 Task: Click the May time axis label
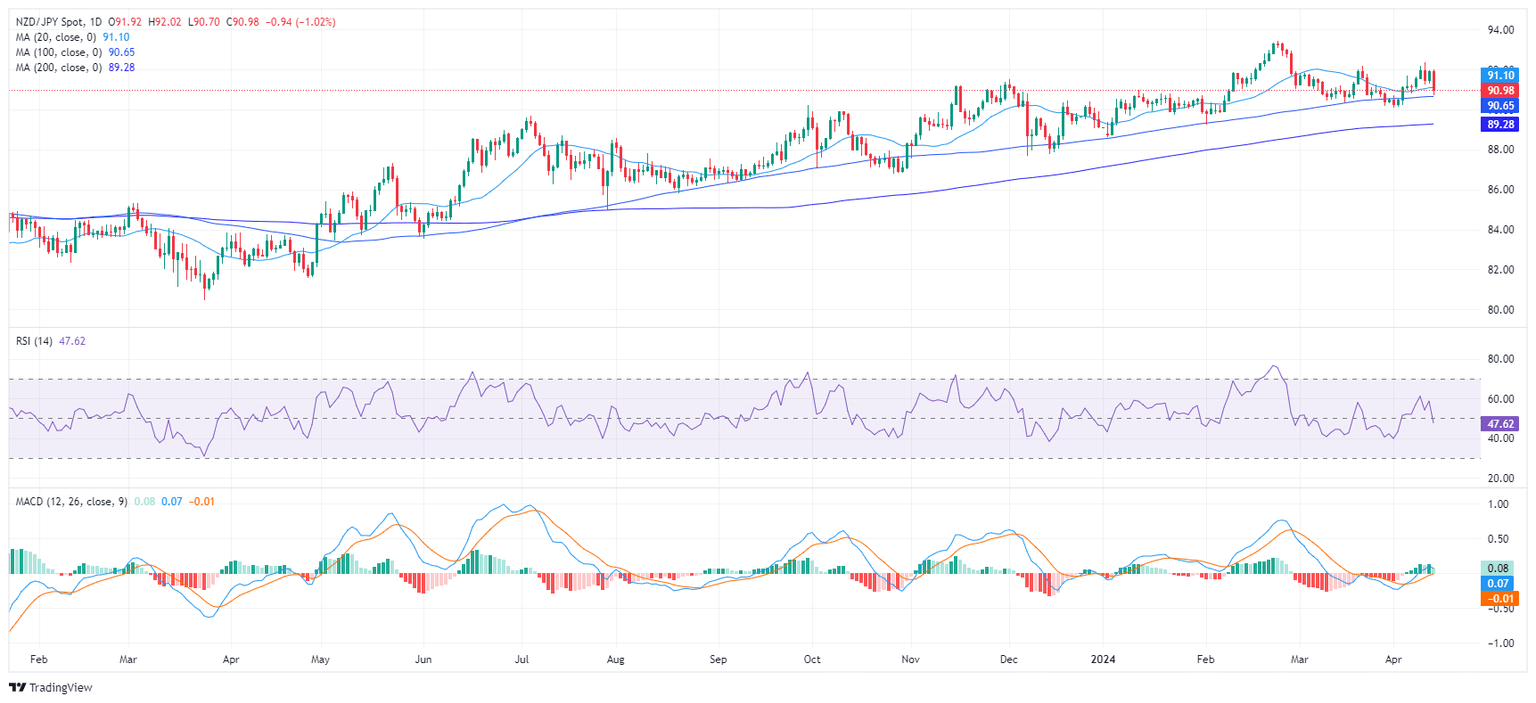pos(321,661)
